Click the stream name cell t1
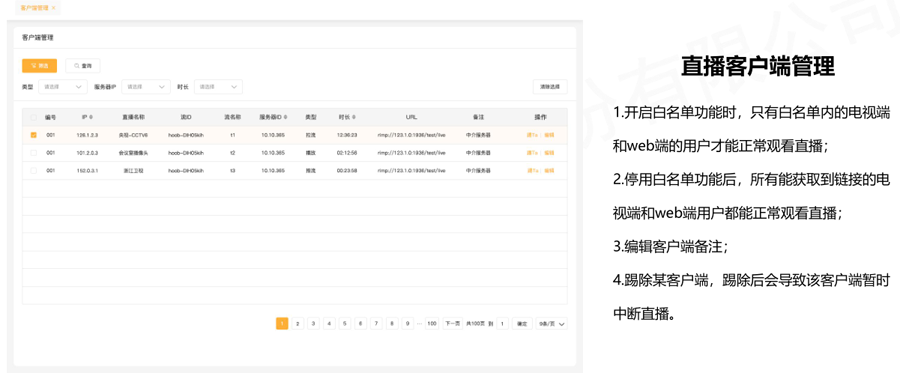Viewport: 900px width, 382px height. coord(232,135)
